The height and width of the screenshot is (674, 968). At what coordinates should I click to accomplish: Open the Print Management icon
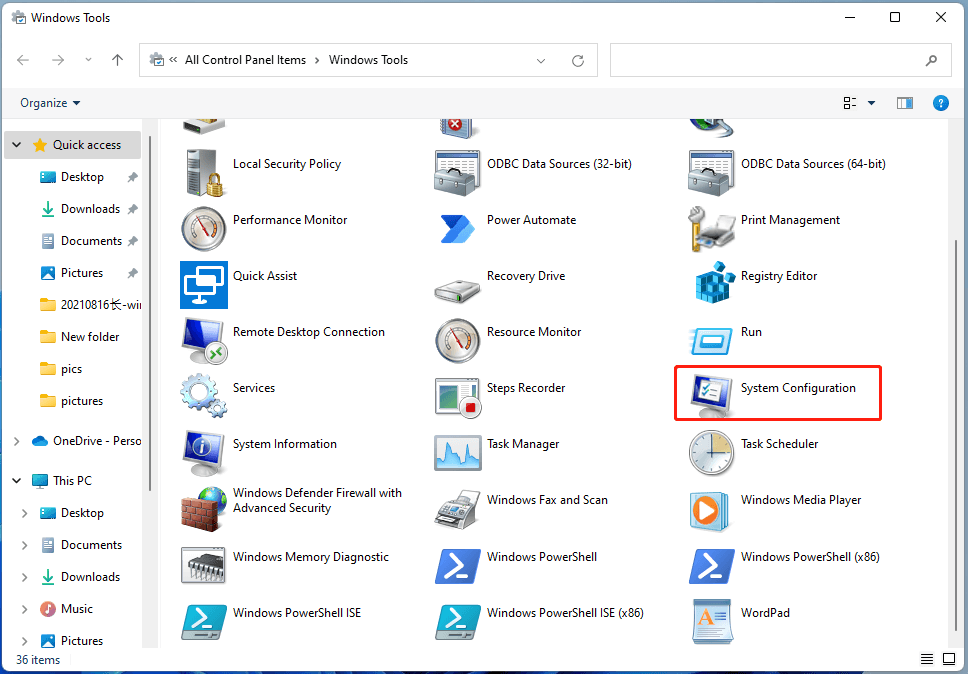point(711,229)
